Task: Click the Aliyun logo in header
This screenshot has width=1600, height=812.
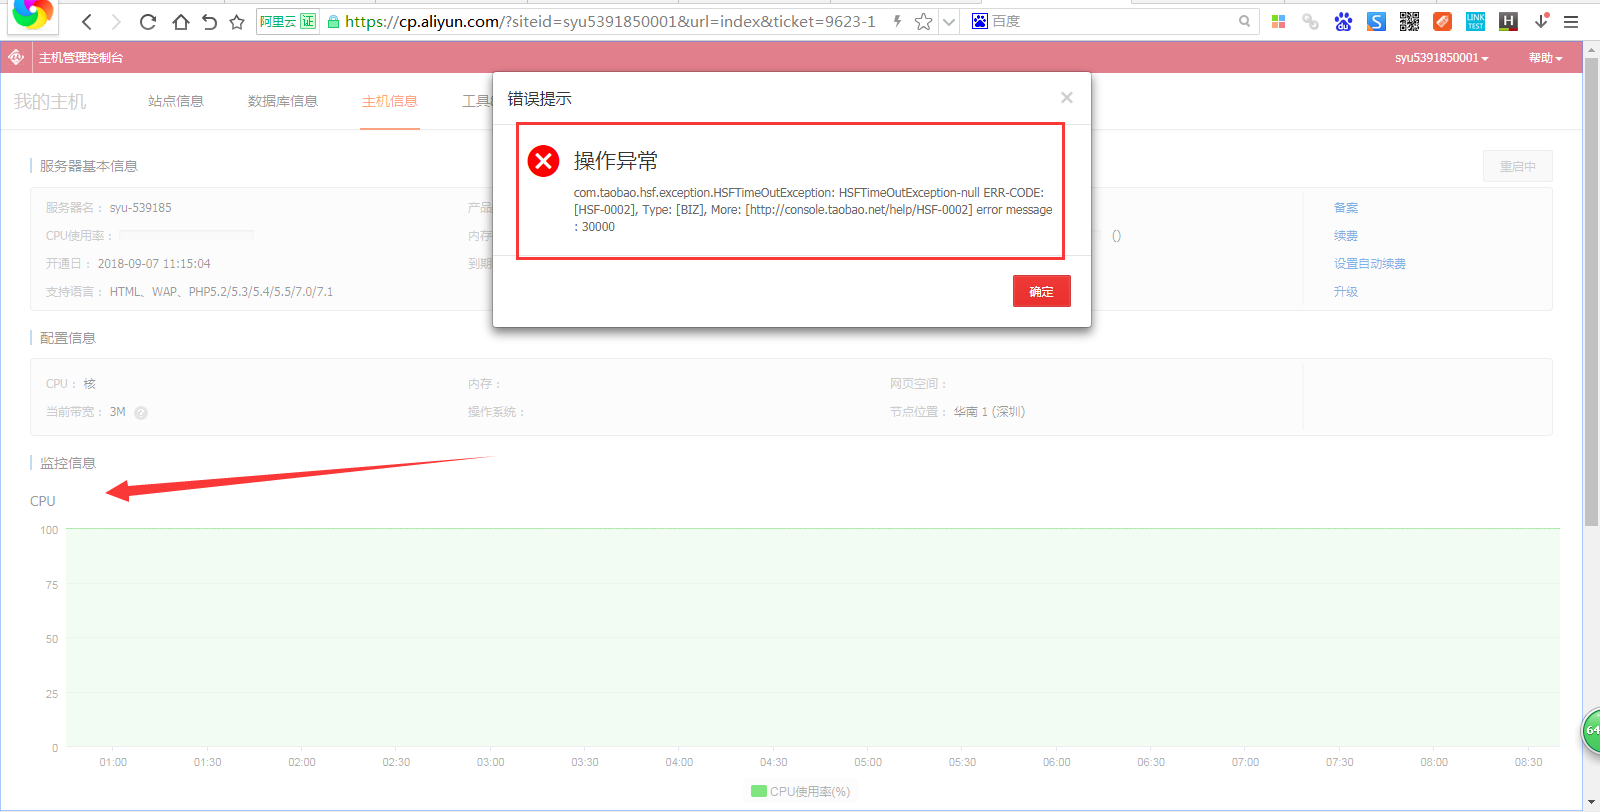Action: (x=16, y=58)
